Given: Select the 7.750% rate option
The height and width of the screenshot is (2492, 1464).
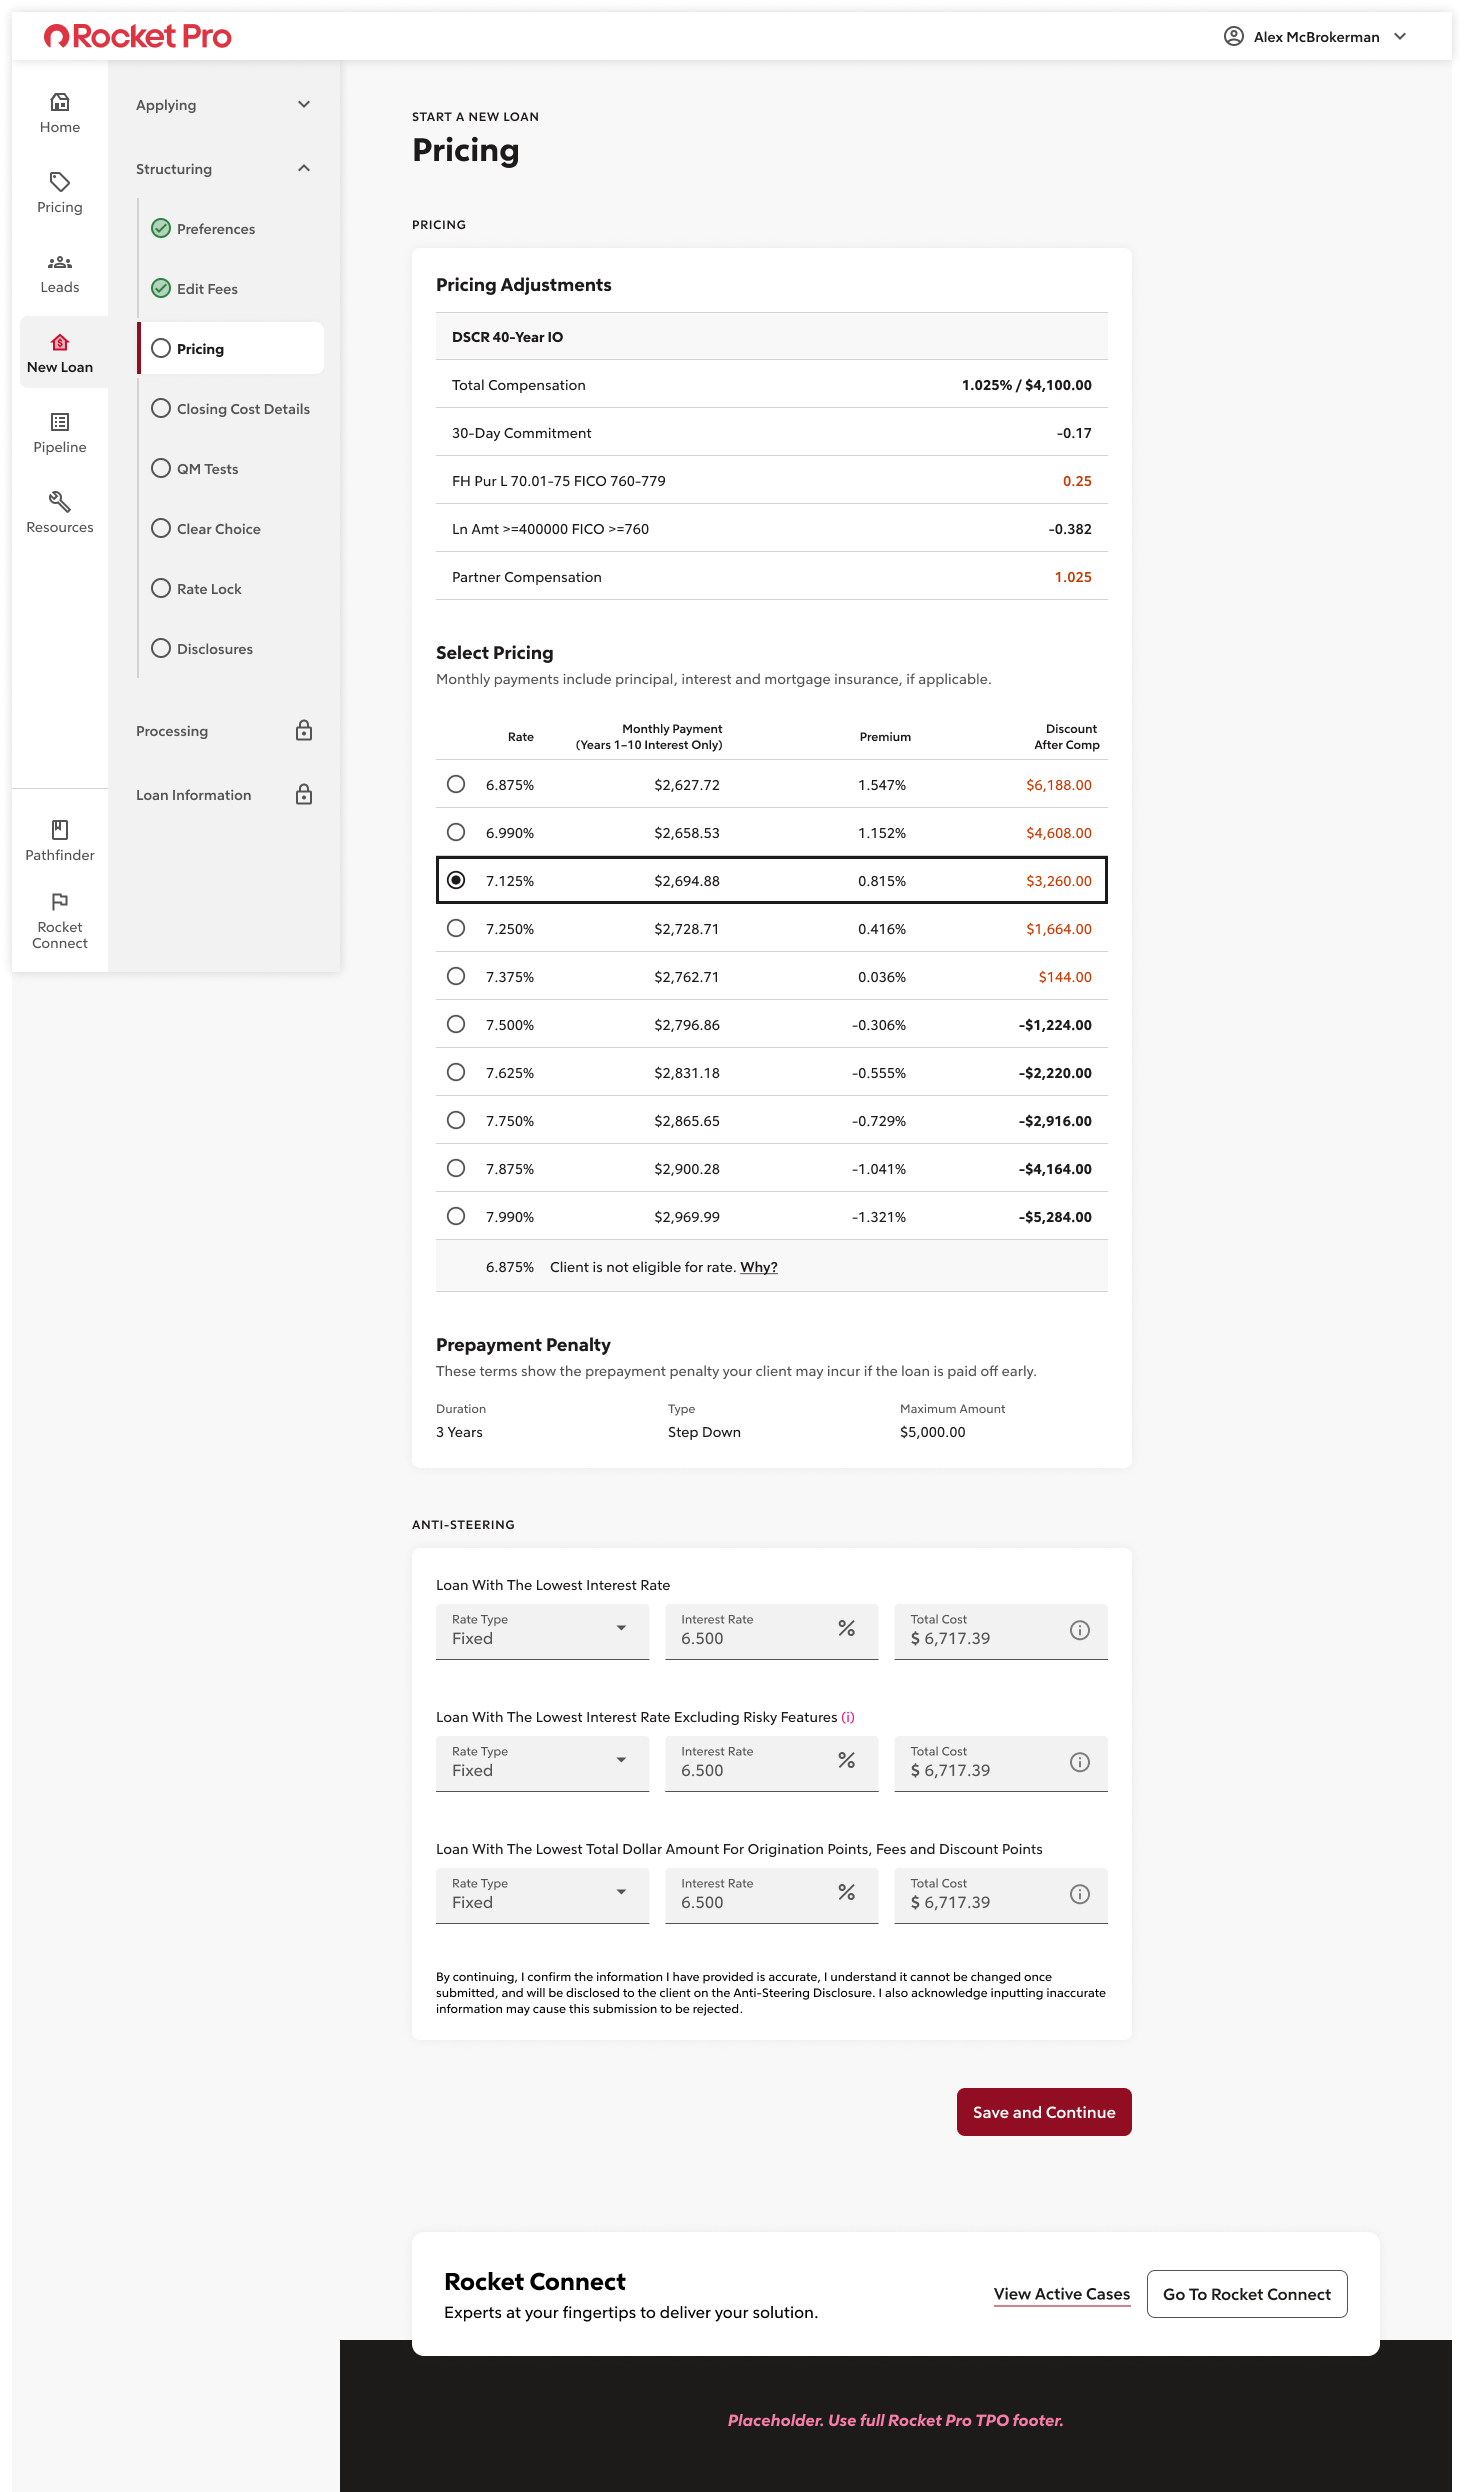Looking at the screenshot, I should [456, 1121].
